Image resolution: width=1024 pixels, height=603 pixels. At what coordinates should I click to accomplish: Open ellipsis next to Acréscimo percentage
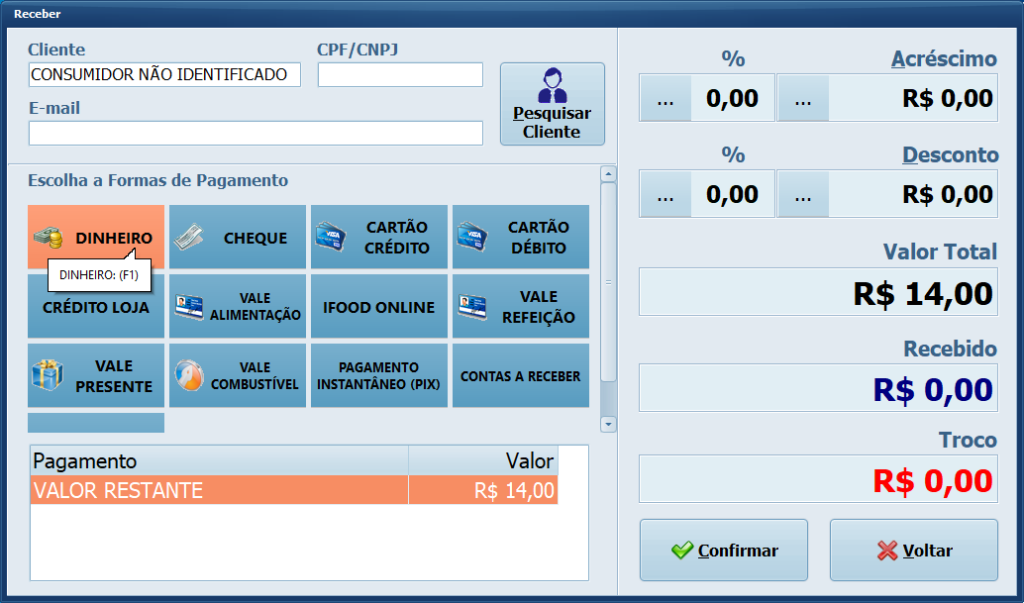(665, 99)
